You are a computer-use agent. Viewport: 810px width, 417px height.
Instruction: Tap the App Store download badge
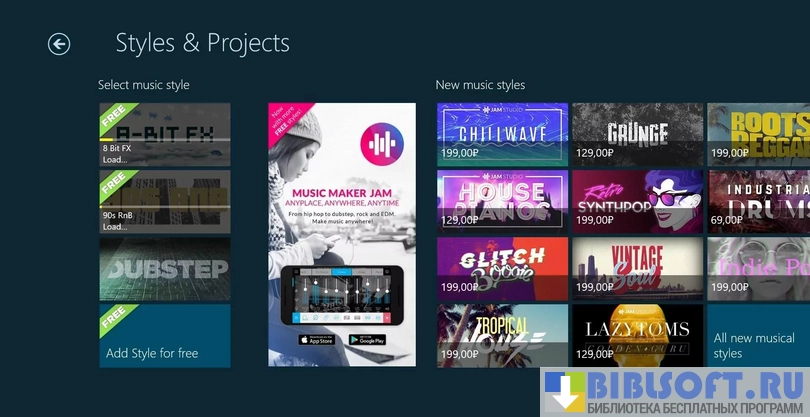pyautogui.click(x=316, y=340)
